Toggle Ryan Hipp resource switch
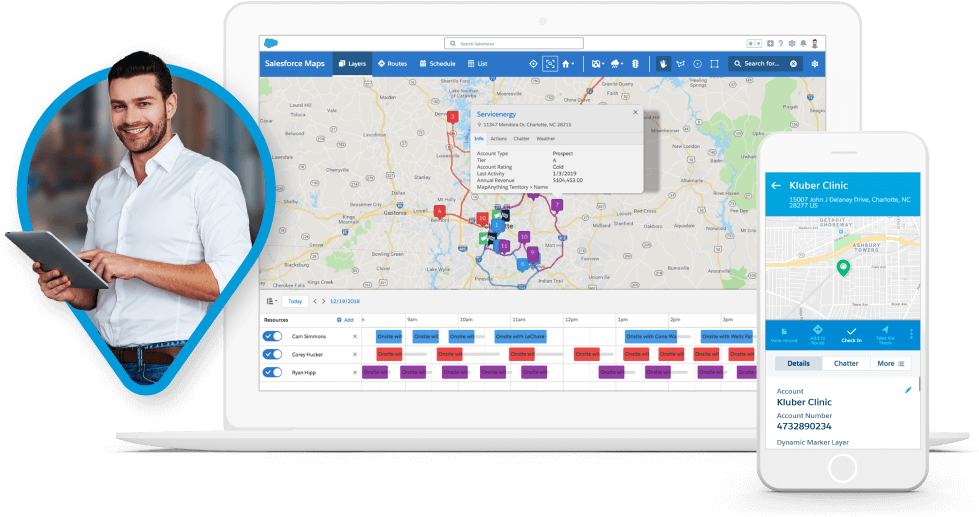Image resolution: width=979 pixels, height=517 pixels. click(x=272, y=372)
